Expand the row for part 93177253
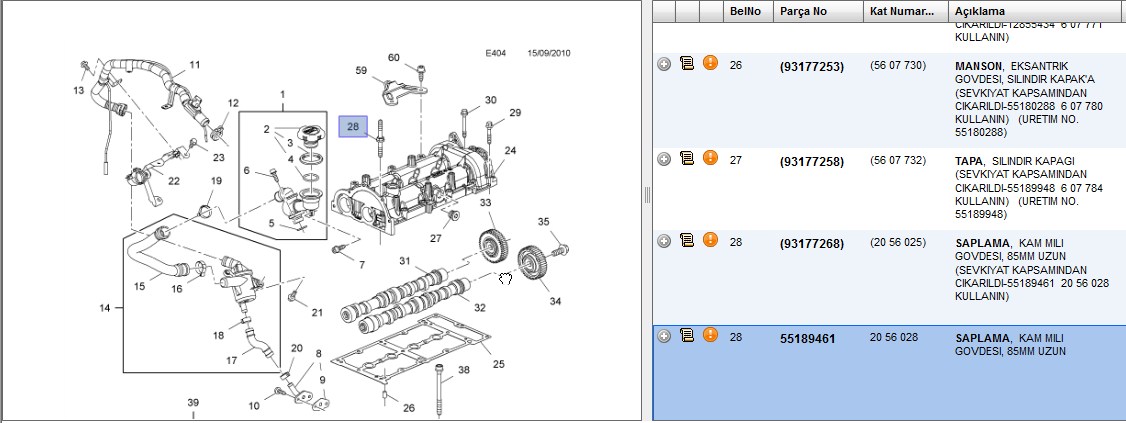 pyautogui.click(x=664, y=65)
